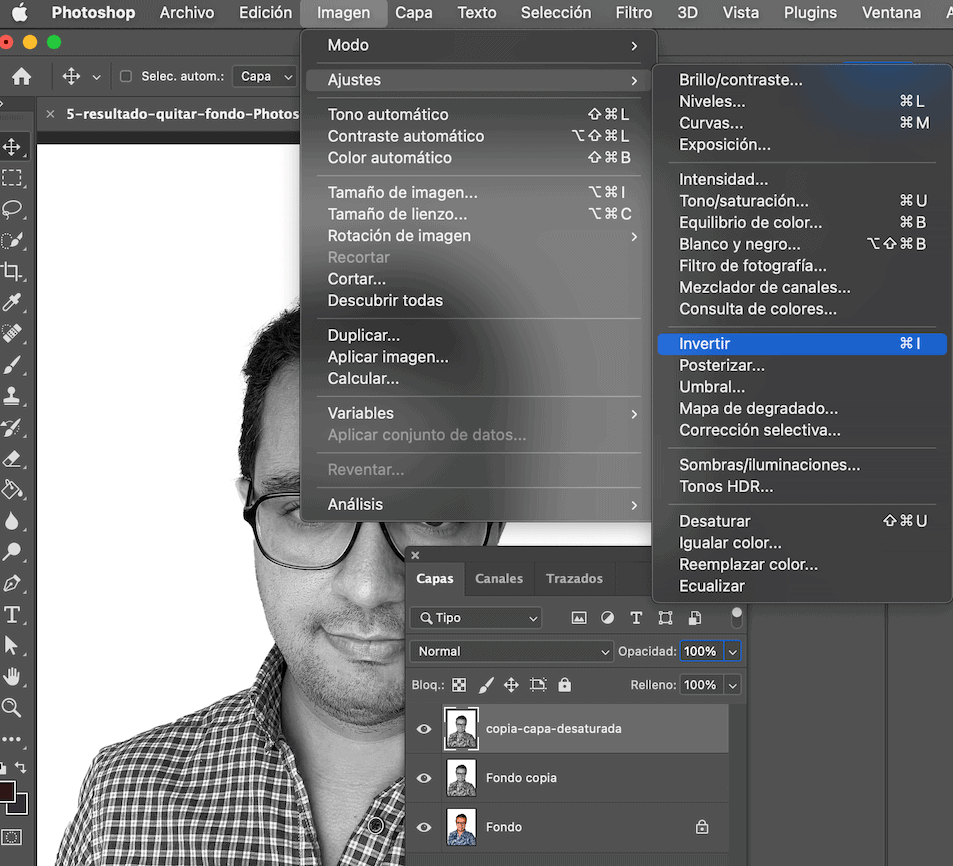Open the Normal blend mode dropdown

tap(511, 651)
